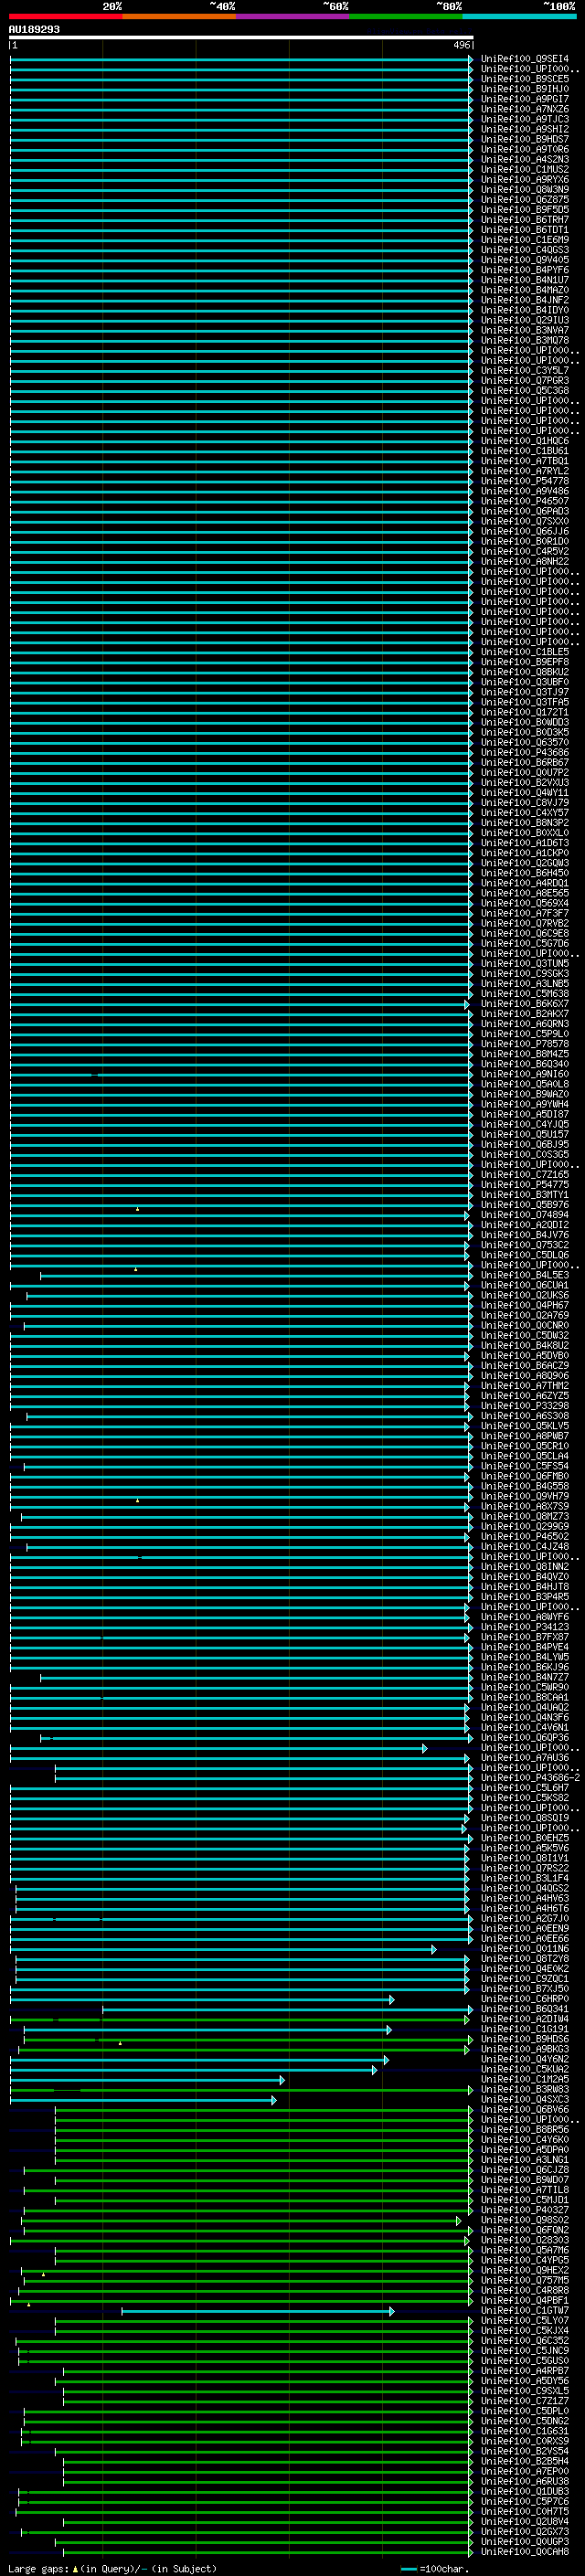
Task: Select the UniRef100_A3LNG1 label
Action: pos(524,2160)
